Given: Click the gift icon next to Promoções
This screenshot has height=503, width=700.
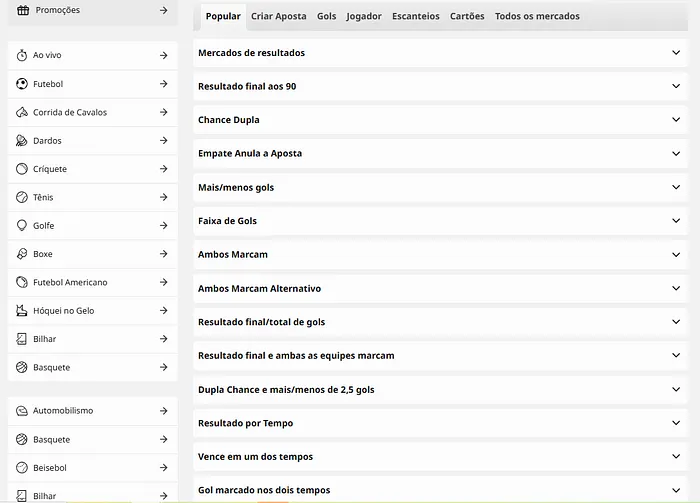Looking at the screenshot, I should (23, 10).
